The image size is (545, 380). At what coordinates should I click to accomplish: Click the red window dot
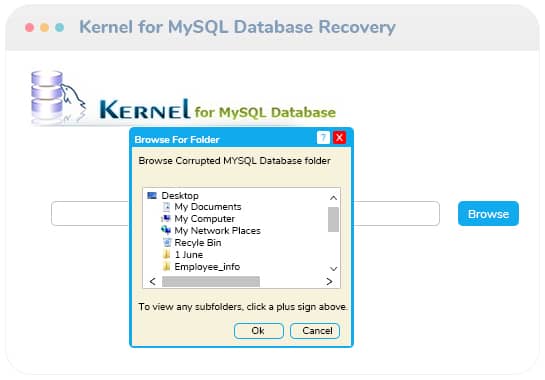click(x=30, y=27)
